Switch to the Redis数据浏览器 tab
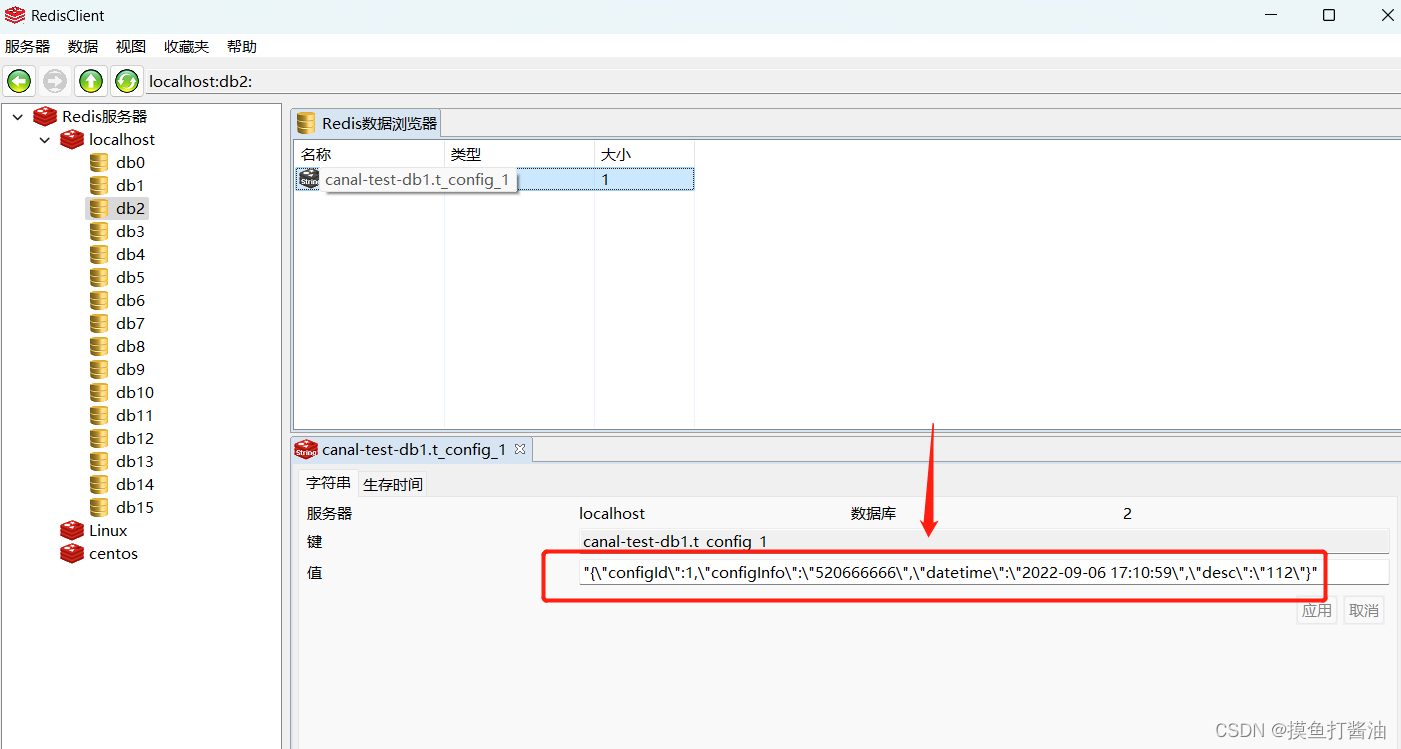Image resolution: width=1401 pixels, height=749 pixels. [x=367, y=123]
